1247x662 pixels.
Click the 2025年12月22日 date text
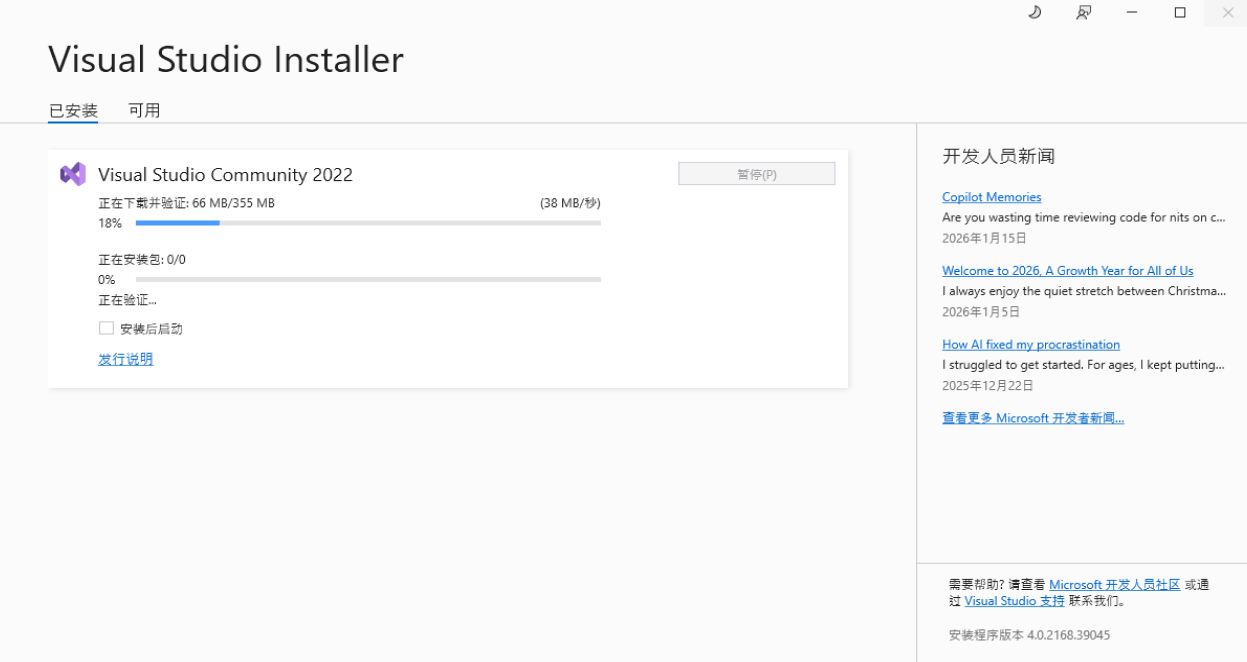click(987, 385)
